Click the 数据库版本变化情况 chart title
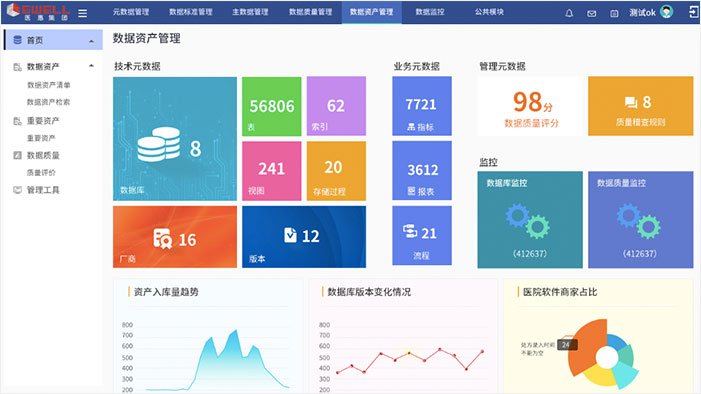This screenshot has width=701, height=394. coord(369,292)
